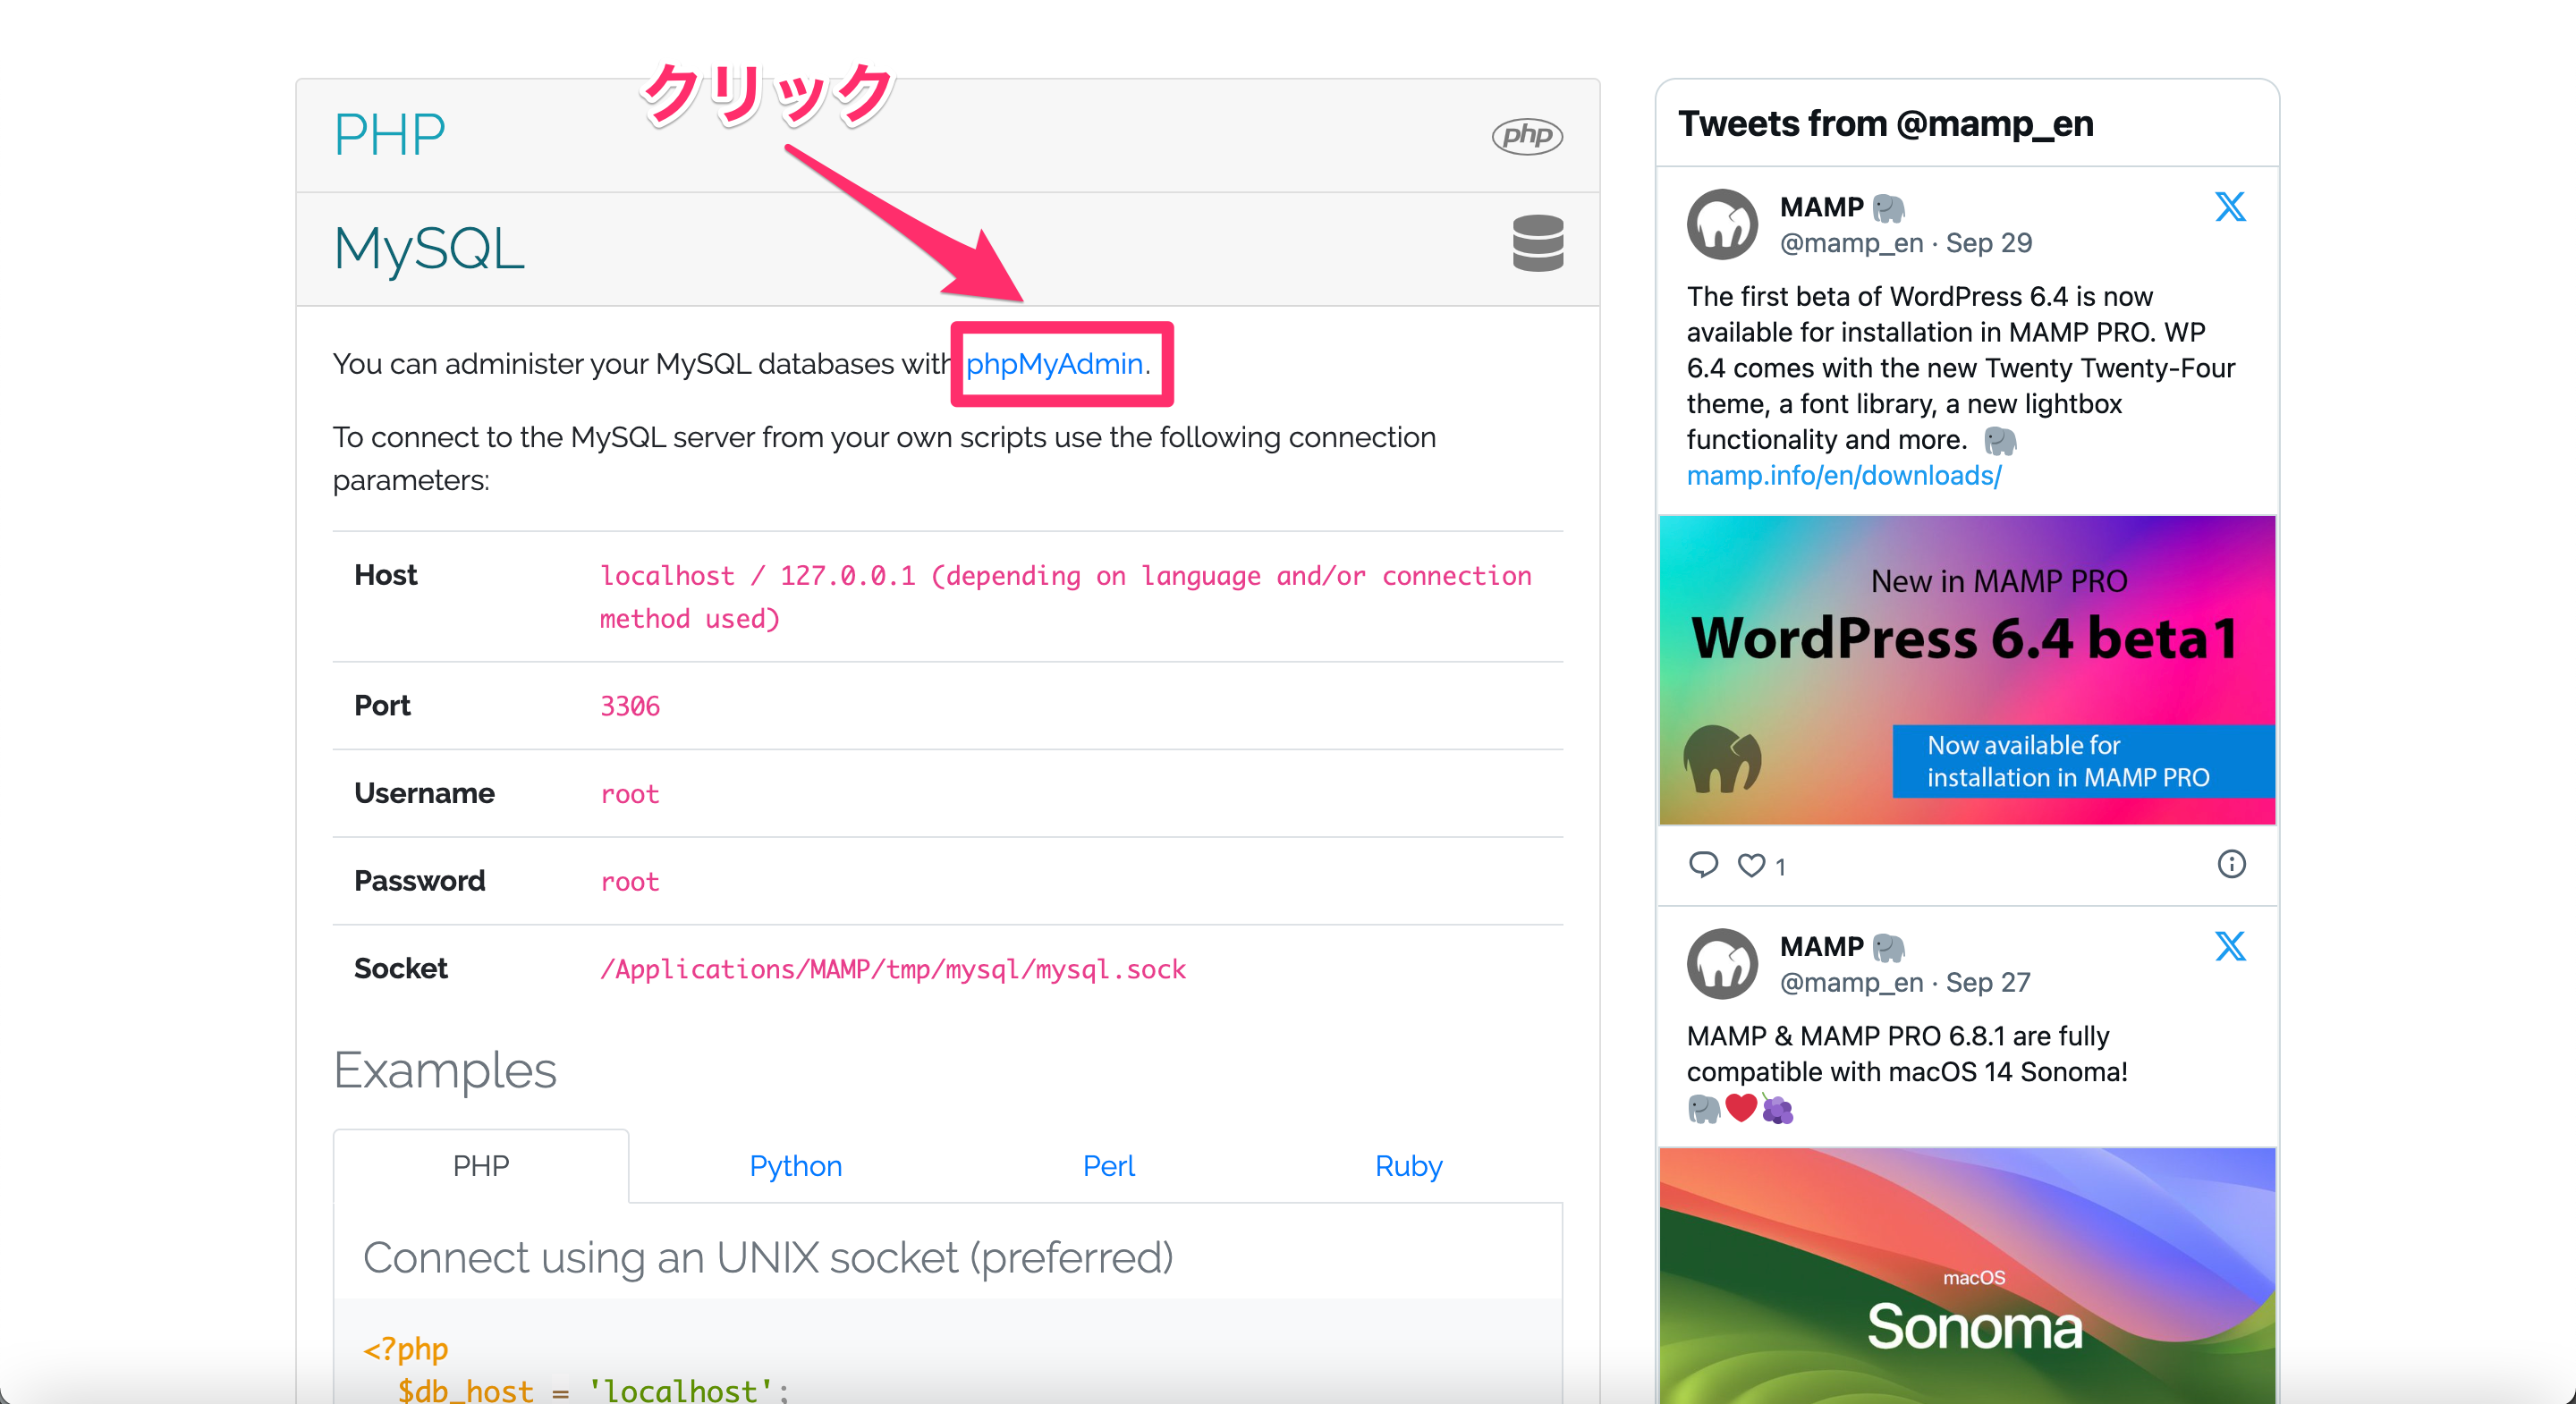Viewport: 2576px width, 1404px height.
Task: Click the php logo icon in PHP header
Action: coord(1526,135)
